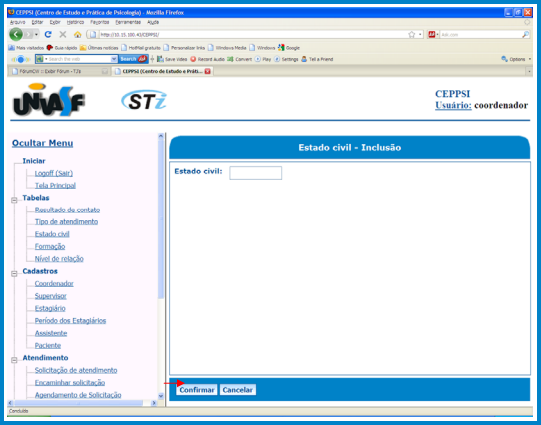The image size is (541, 425).
Task: Open the Estado civil menu link
Action: tap(52, 234)
